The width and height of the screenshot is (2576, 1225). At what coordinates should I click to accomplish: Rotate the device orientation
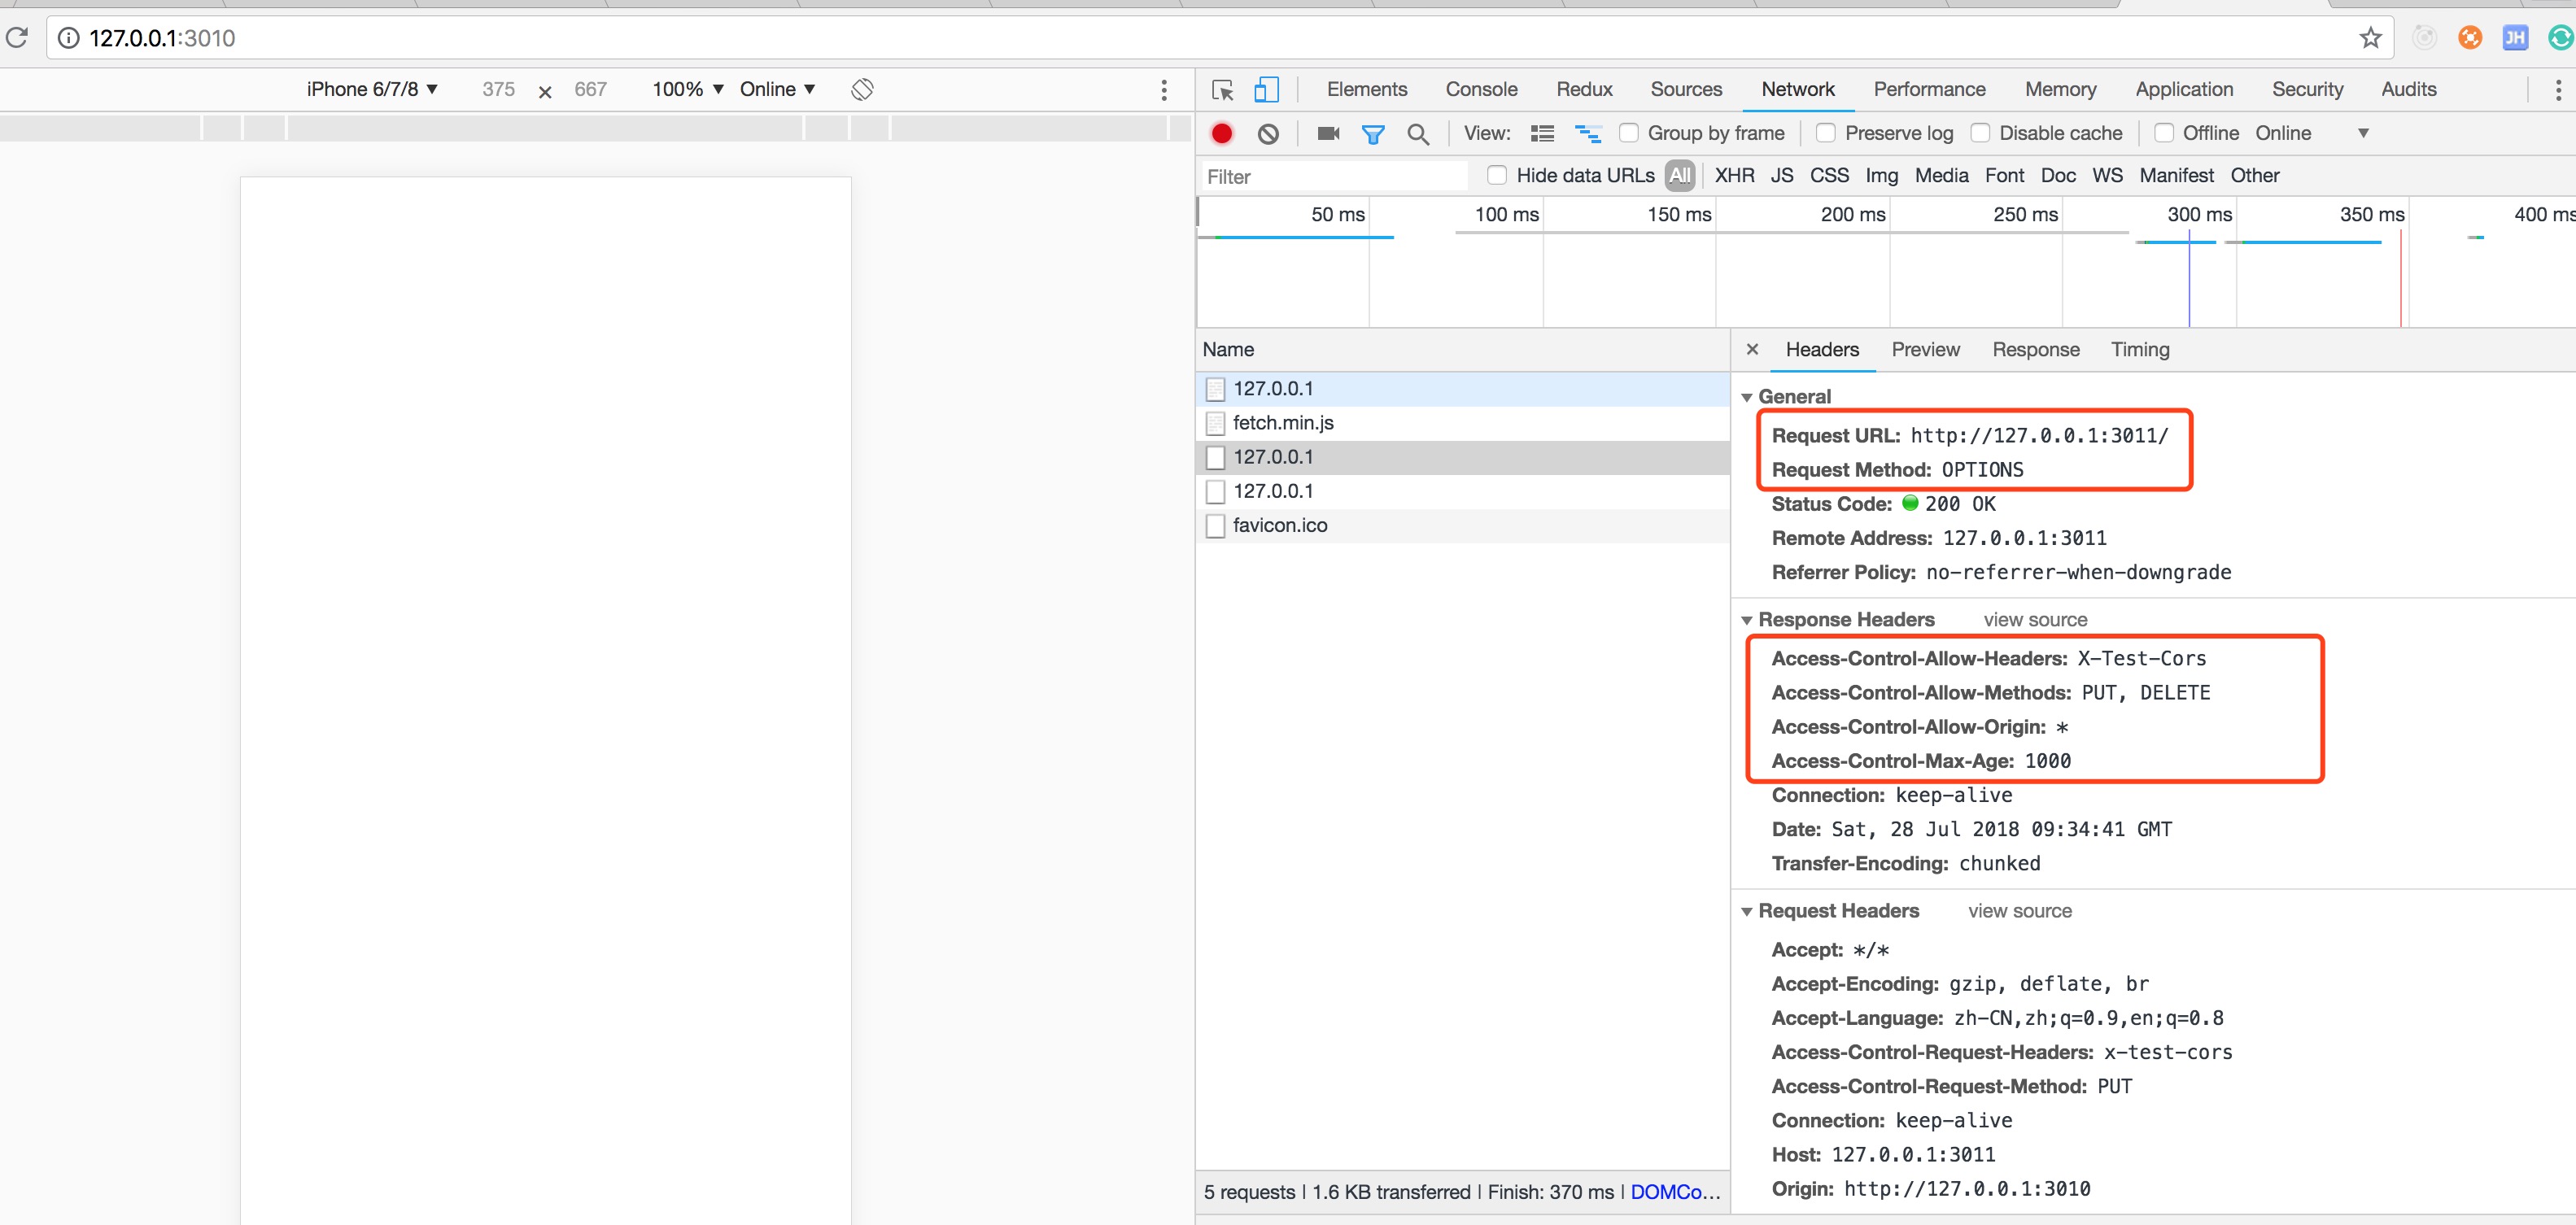[x=862, y=89]
